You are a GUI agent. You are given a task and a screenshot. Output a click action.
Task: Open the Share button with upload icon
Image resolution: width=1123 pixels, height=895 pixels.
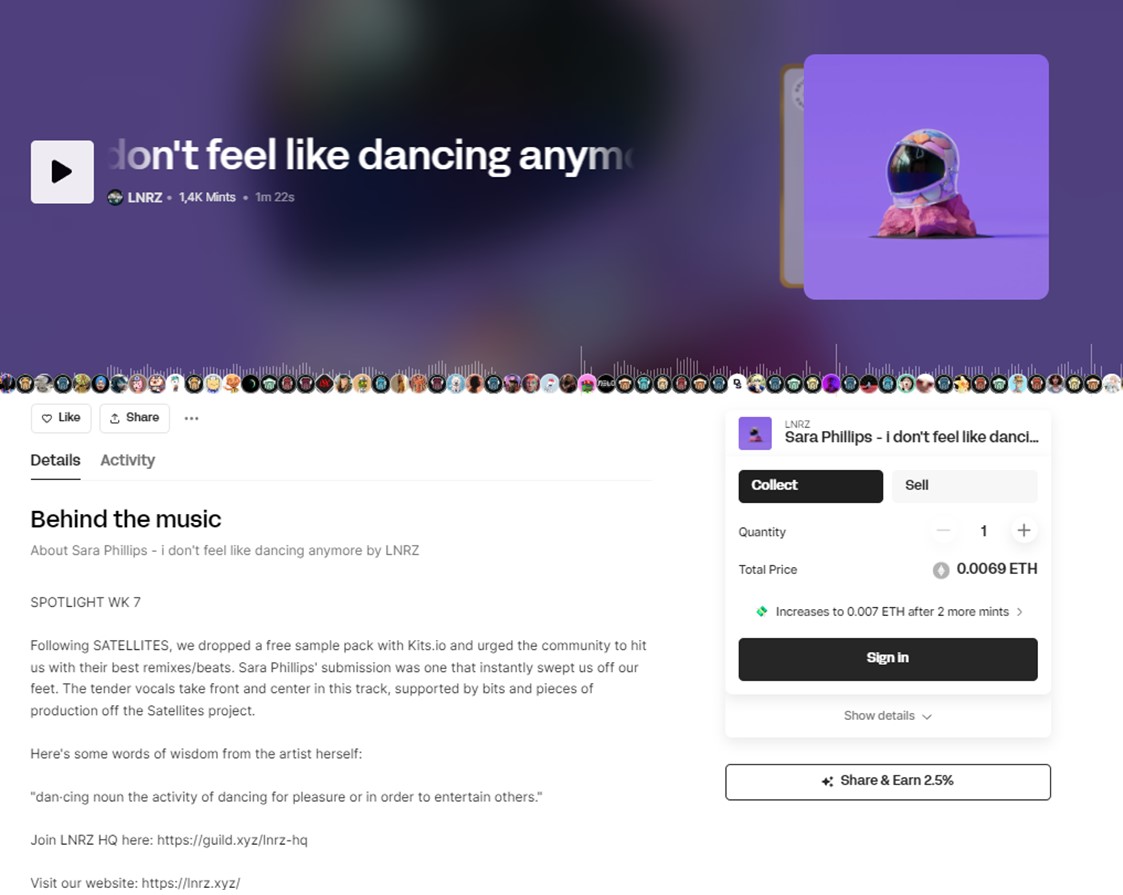click(x=135, y=417)
